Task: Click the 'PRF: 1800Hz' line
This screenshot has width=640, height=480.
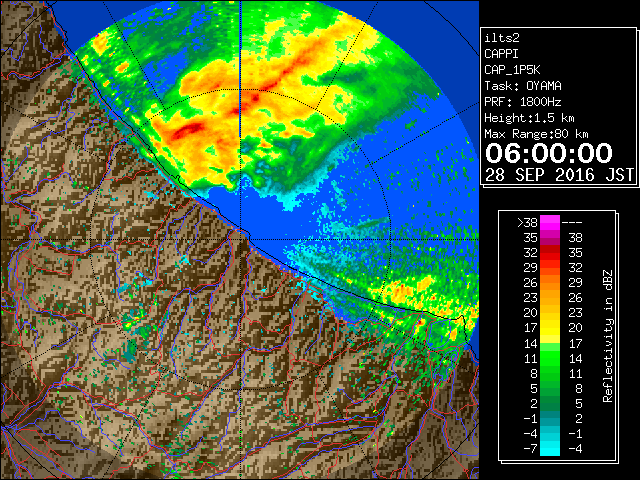Action: click(523, 102)
